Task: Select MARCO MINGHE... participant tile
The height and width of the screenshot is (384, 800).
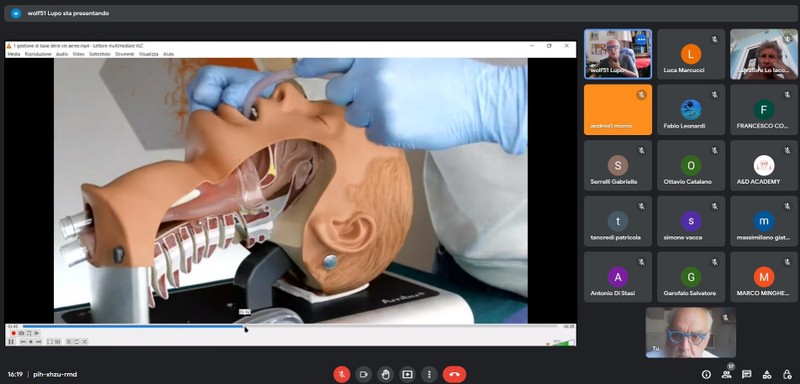Action: [x=764, y=277]
